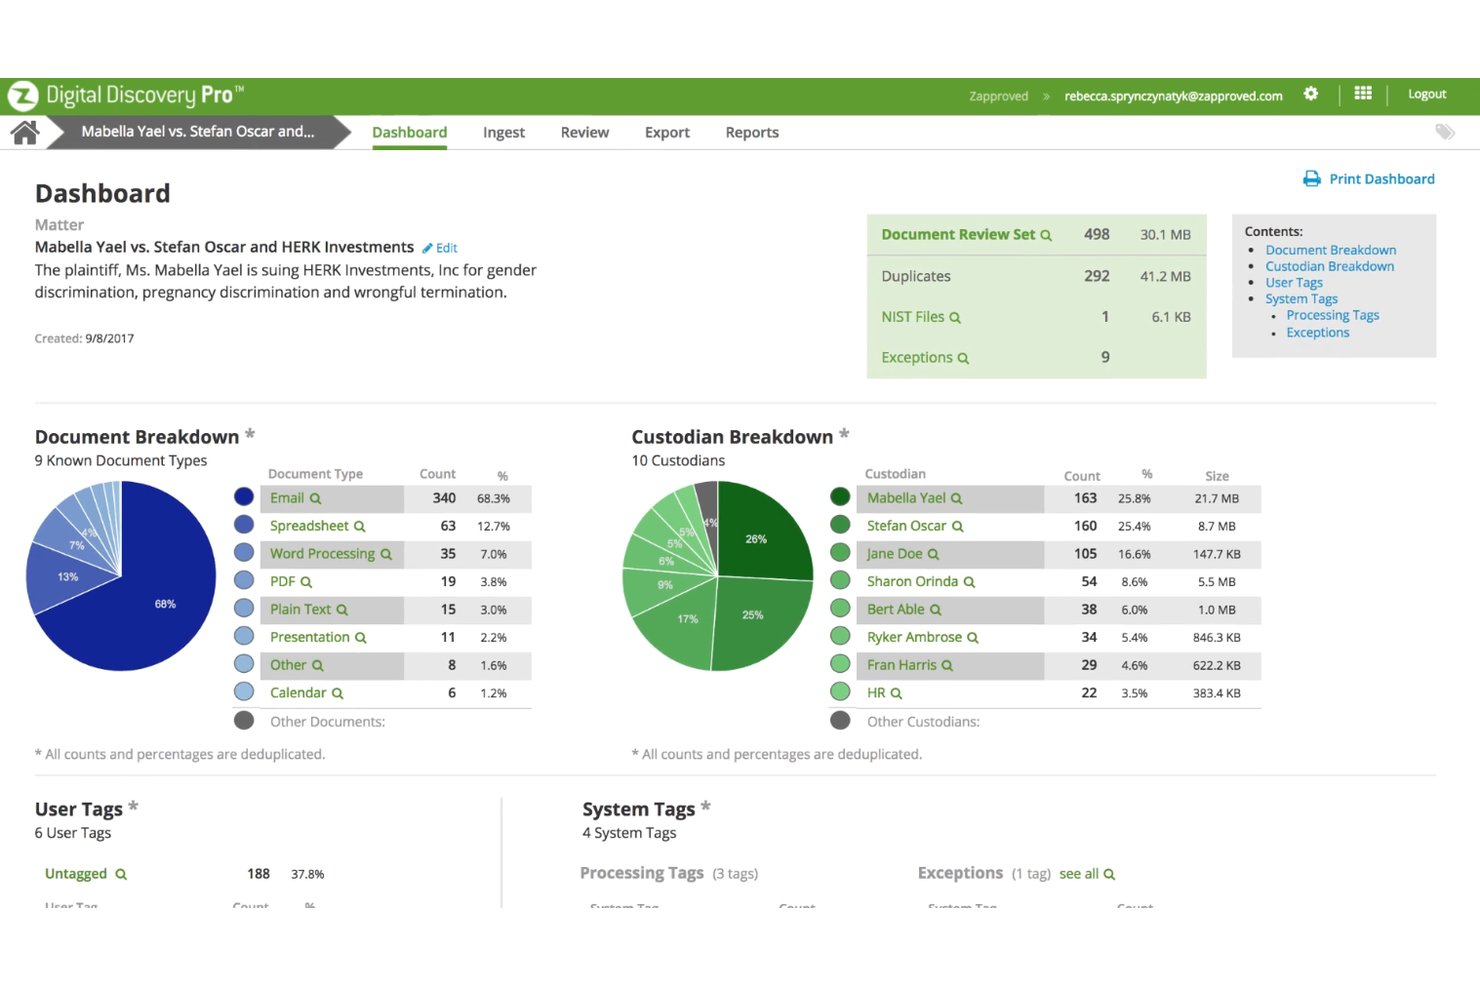
Task: Click the printer icon for Print Dashboard
Action: [x=1312, y=179]
